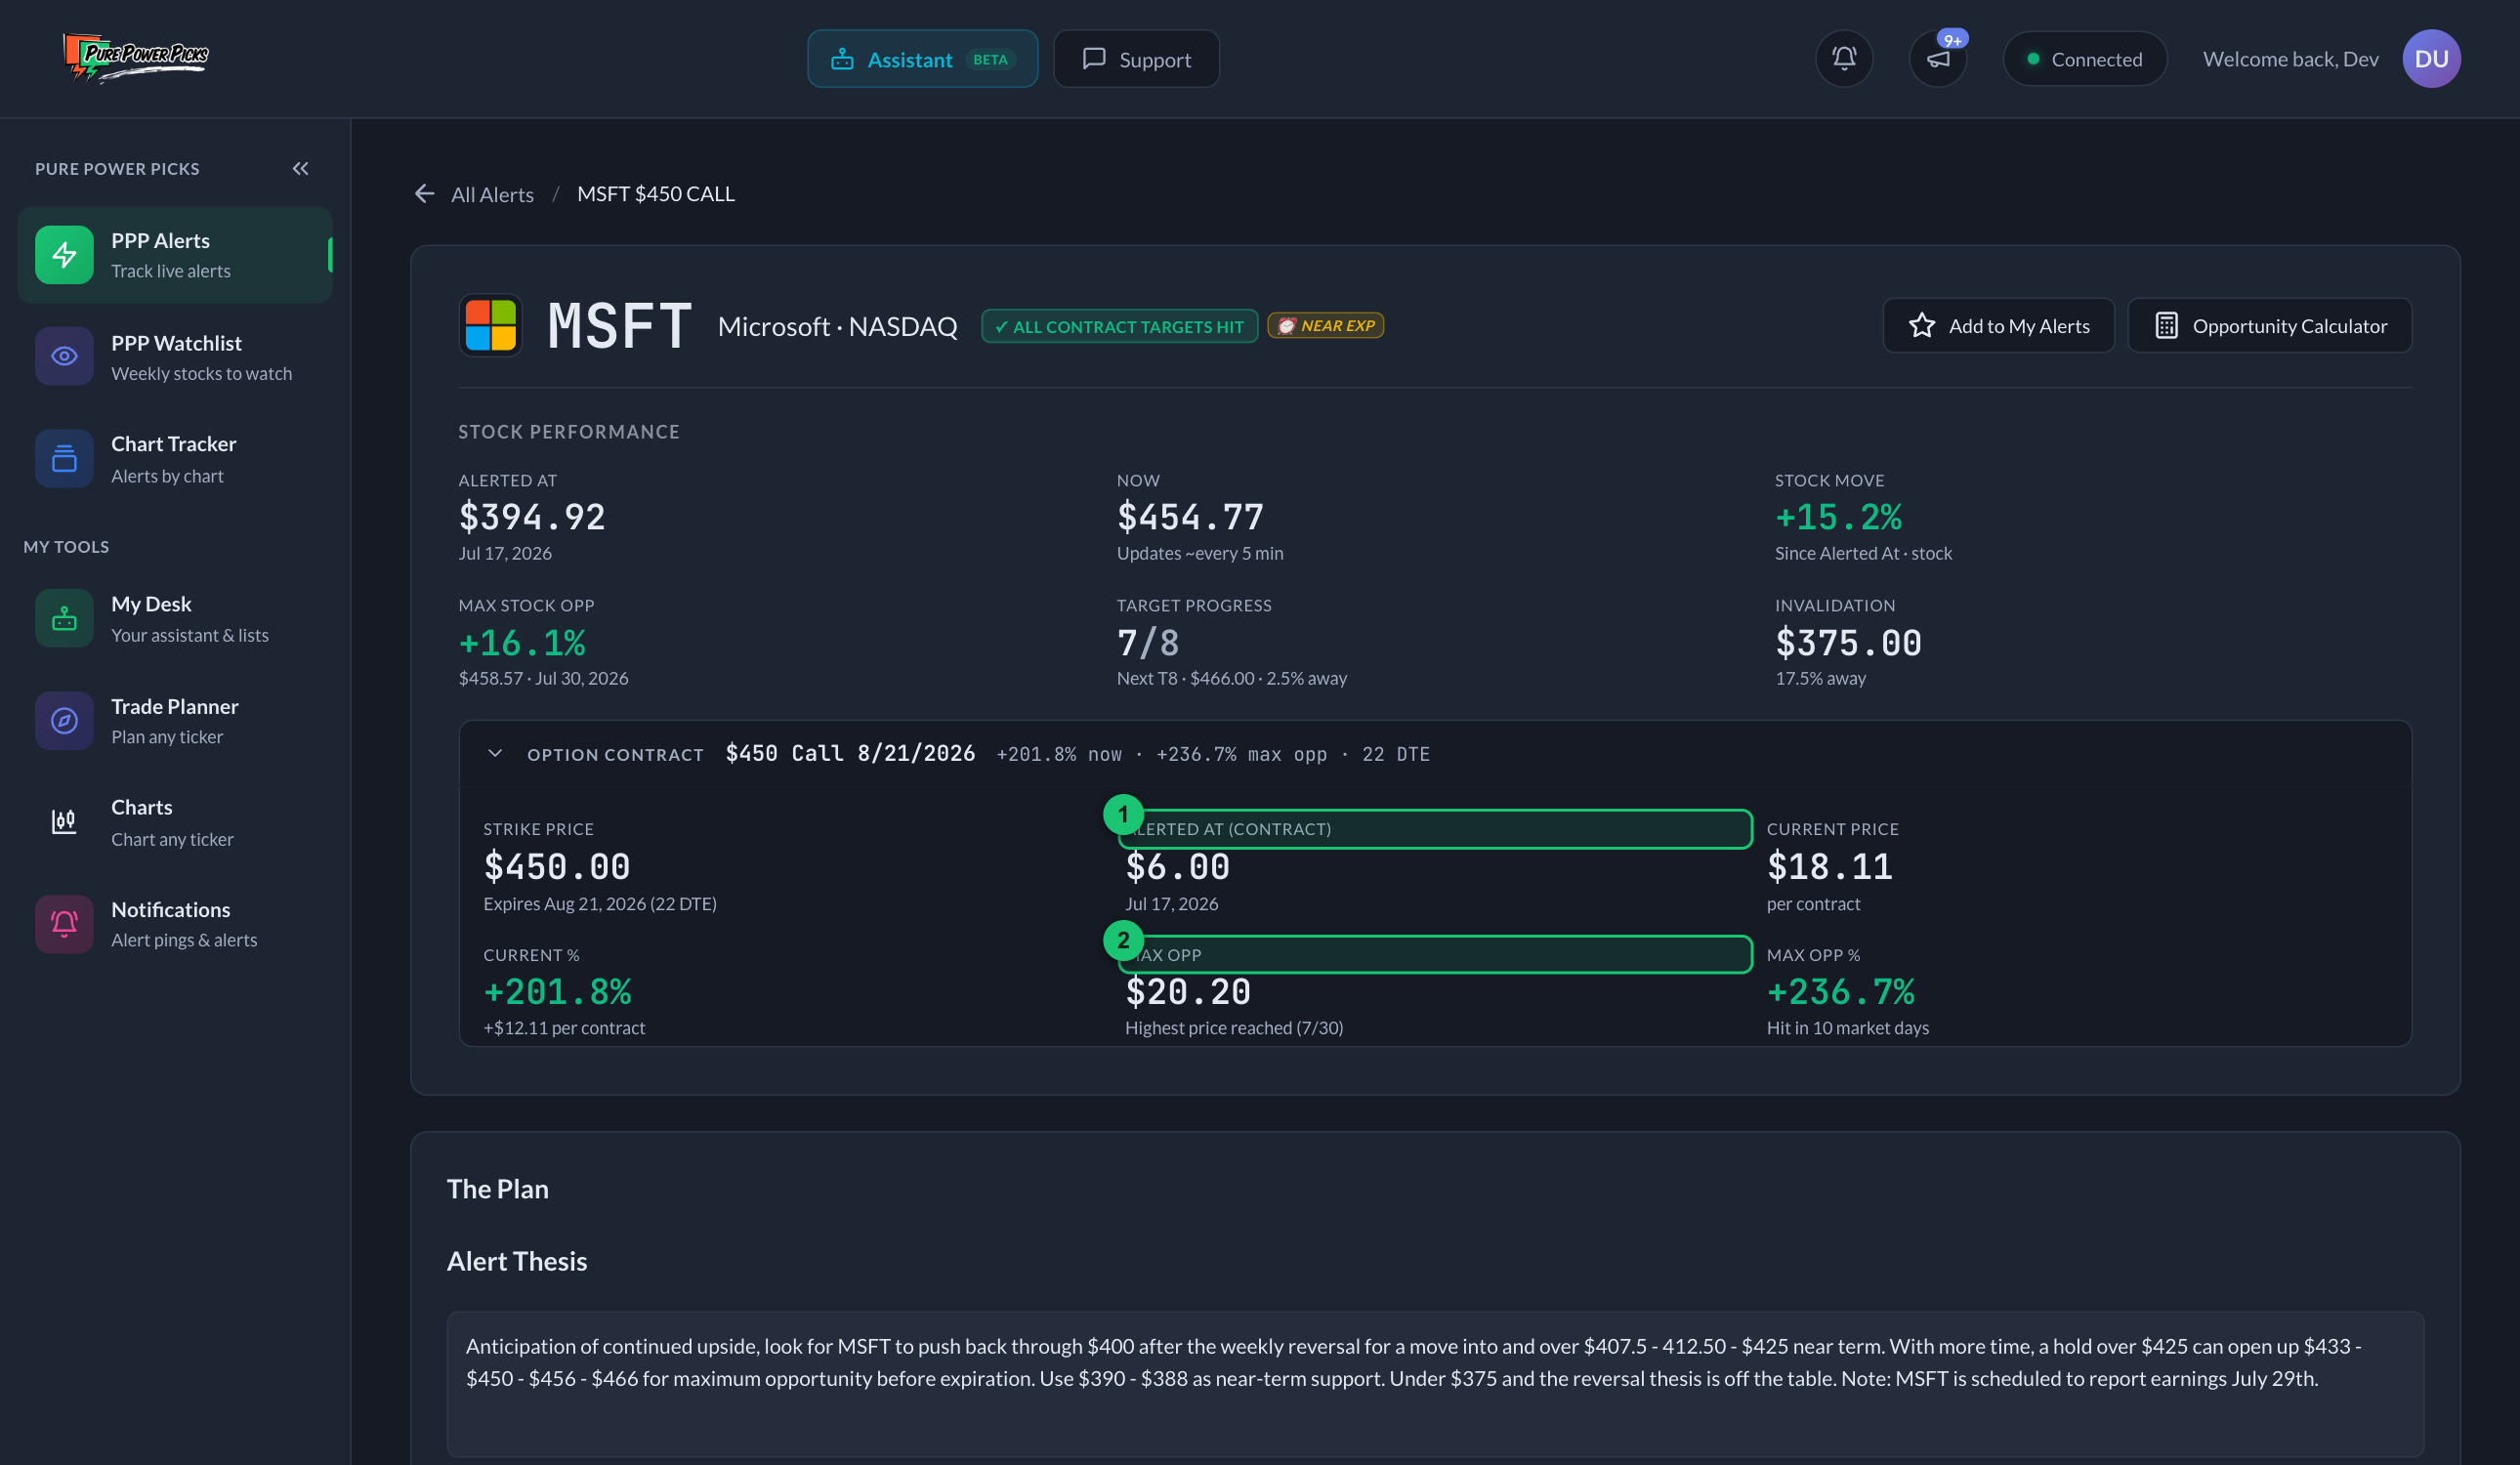This screenshot has height=1465, width=2520.
Task: Go to Trade Planner
Action: point(175,721)
